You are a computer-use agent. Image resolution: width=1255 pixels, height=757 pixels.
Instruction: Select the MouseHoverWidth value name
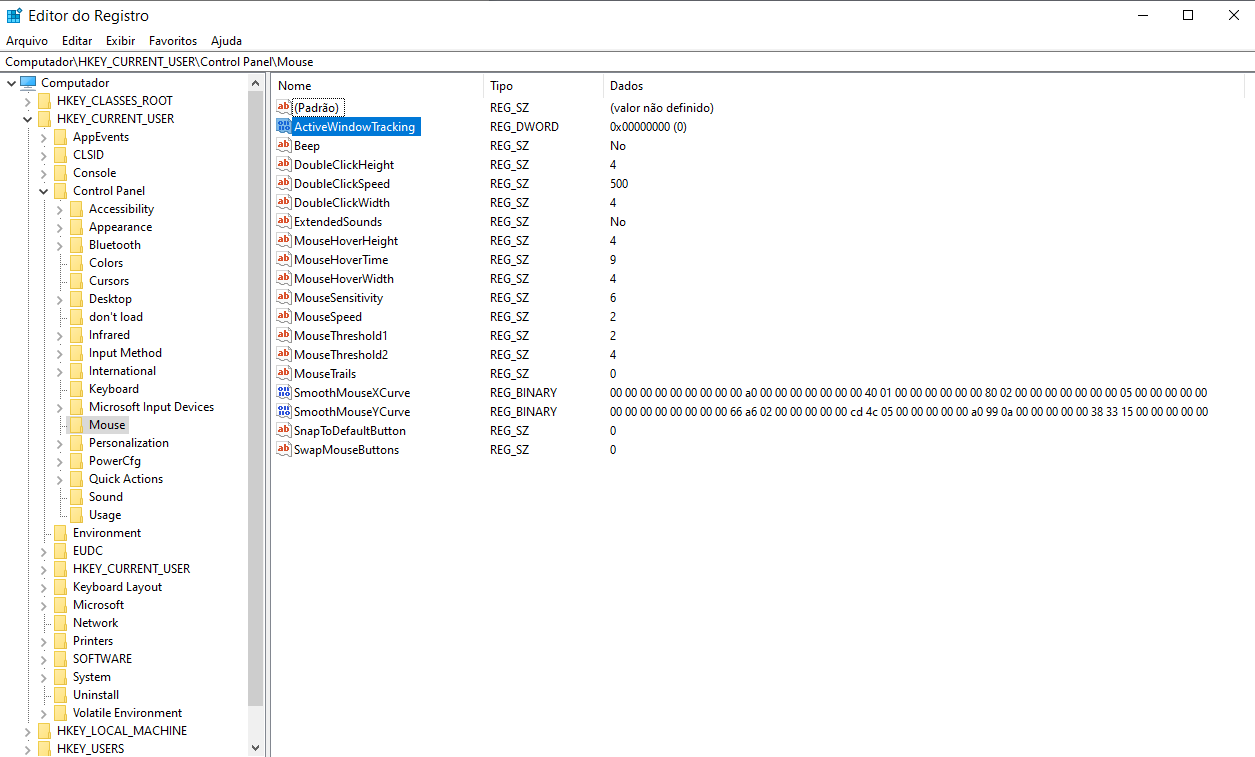344,279
